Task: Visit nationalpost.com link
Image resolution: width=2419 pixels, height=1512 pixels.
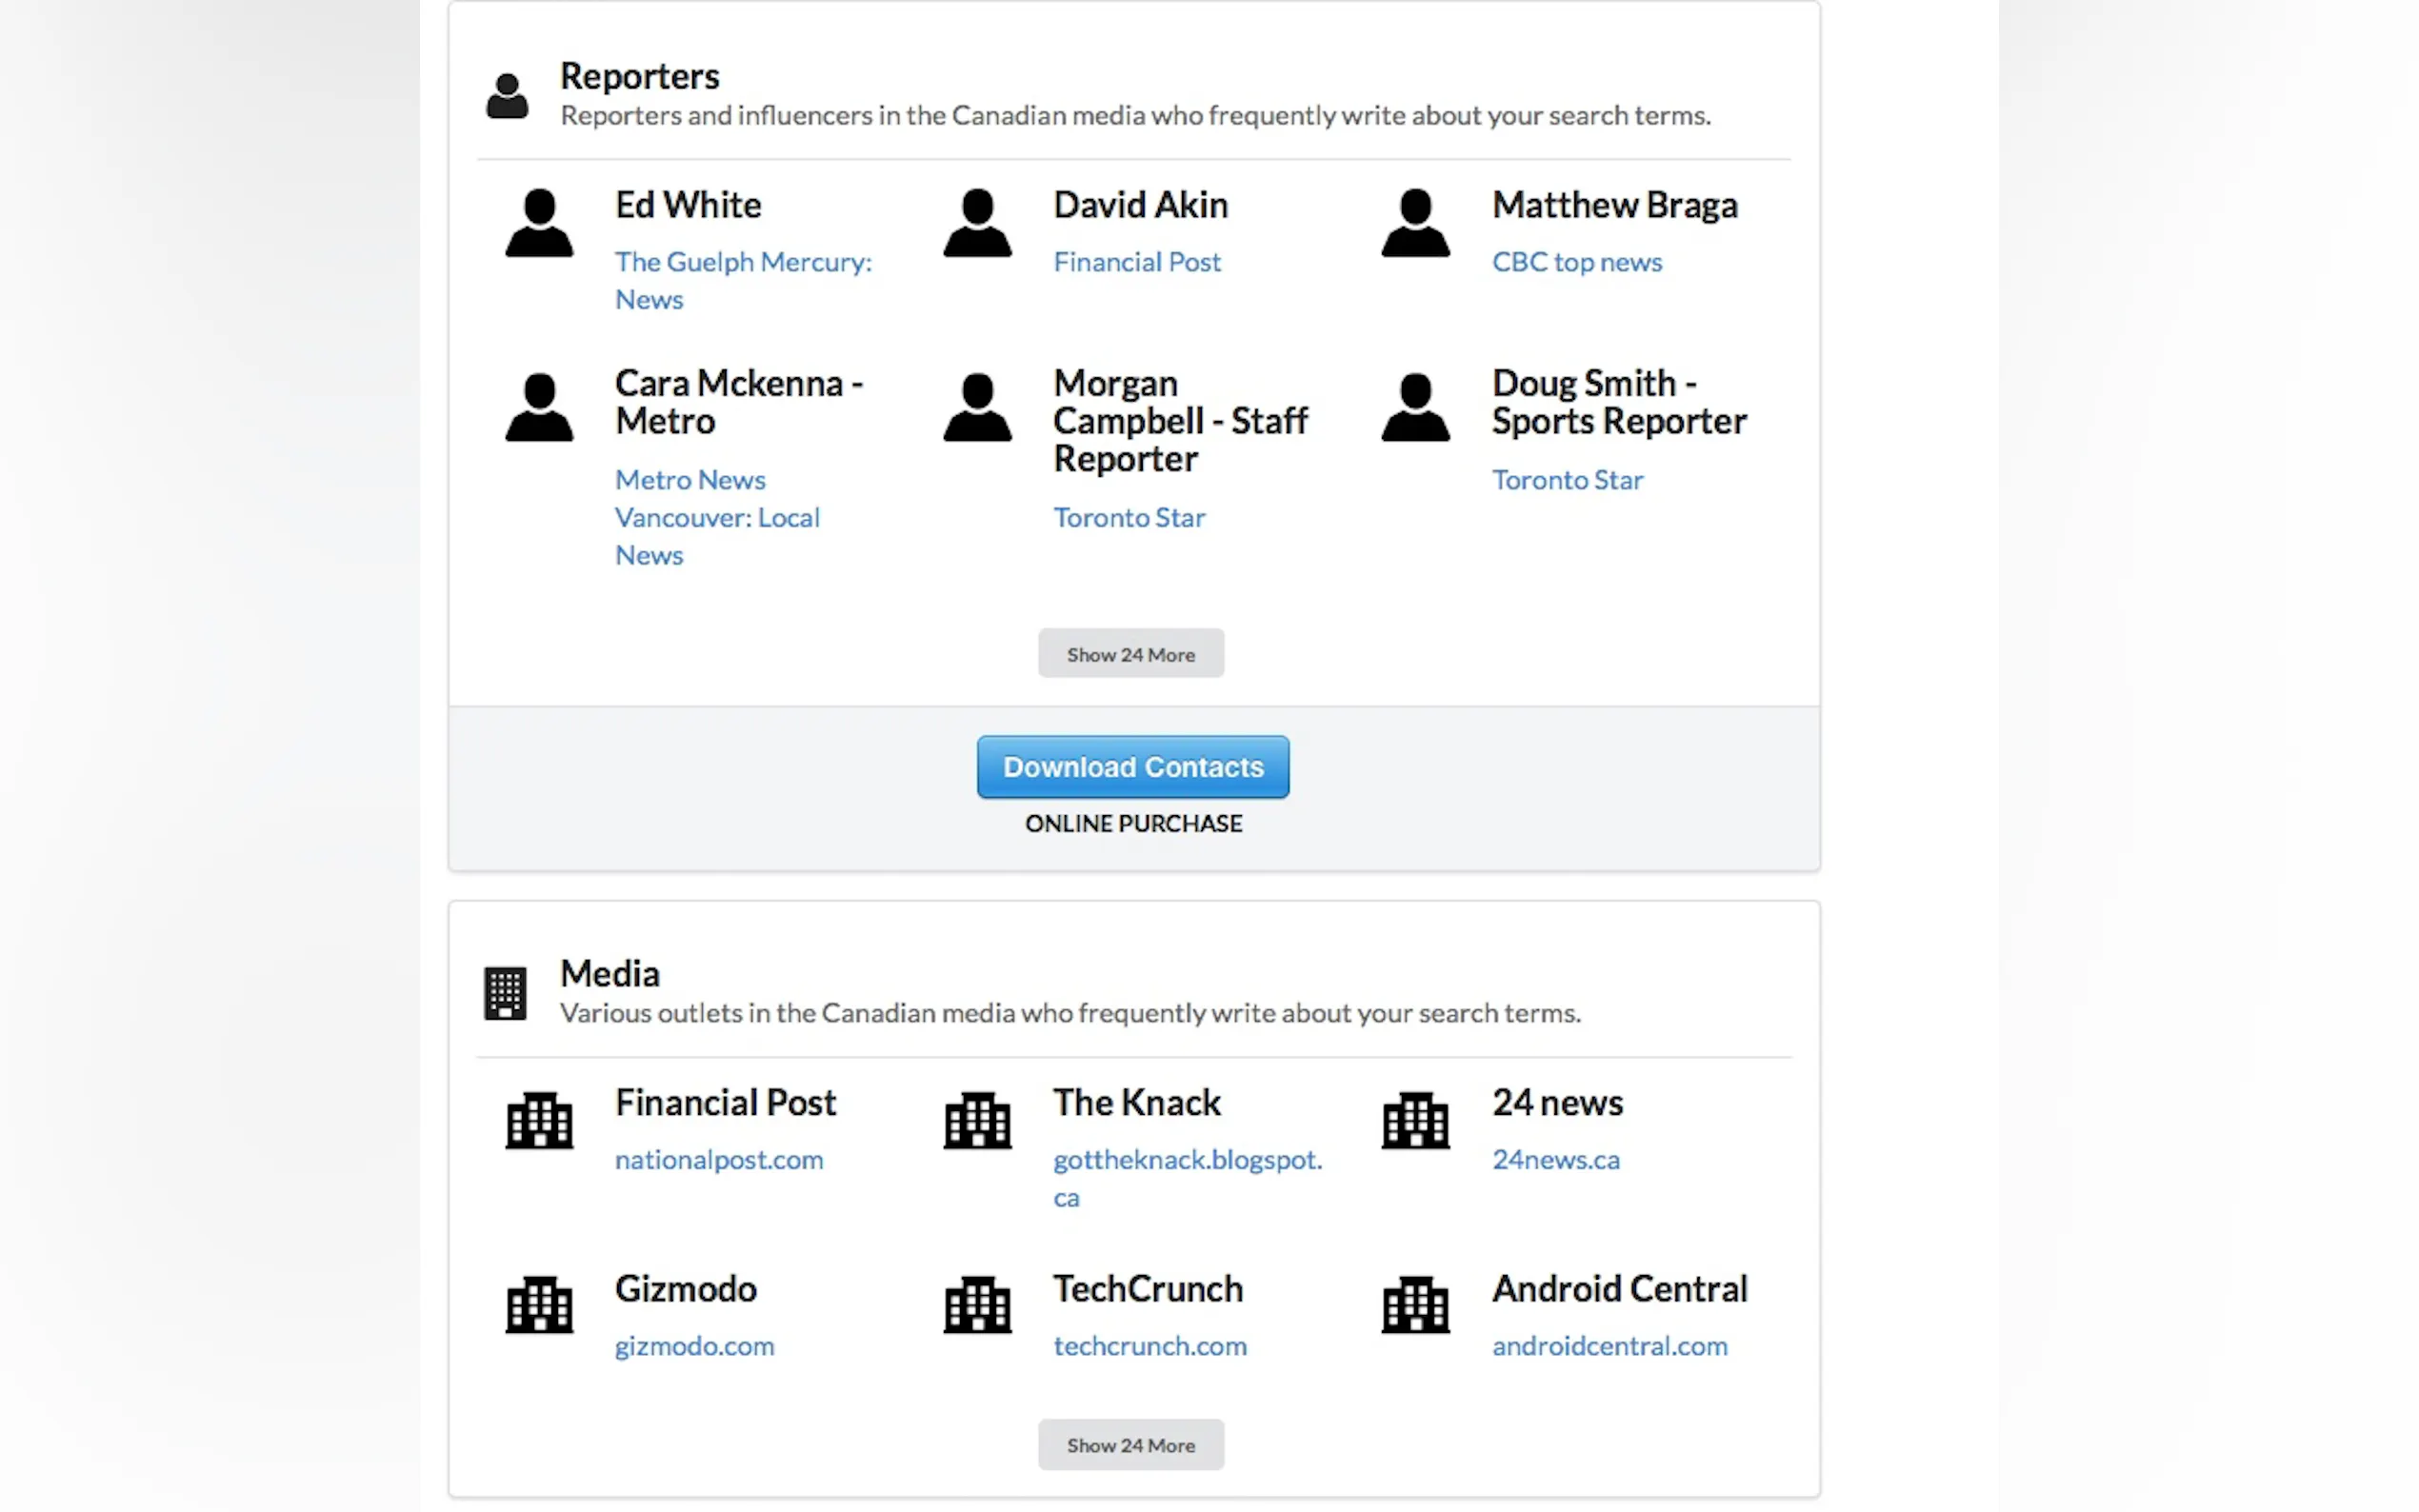Action: pyautogui.click(x=718, y=1160)
